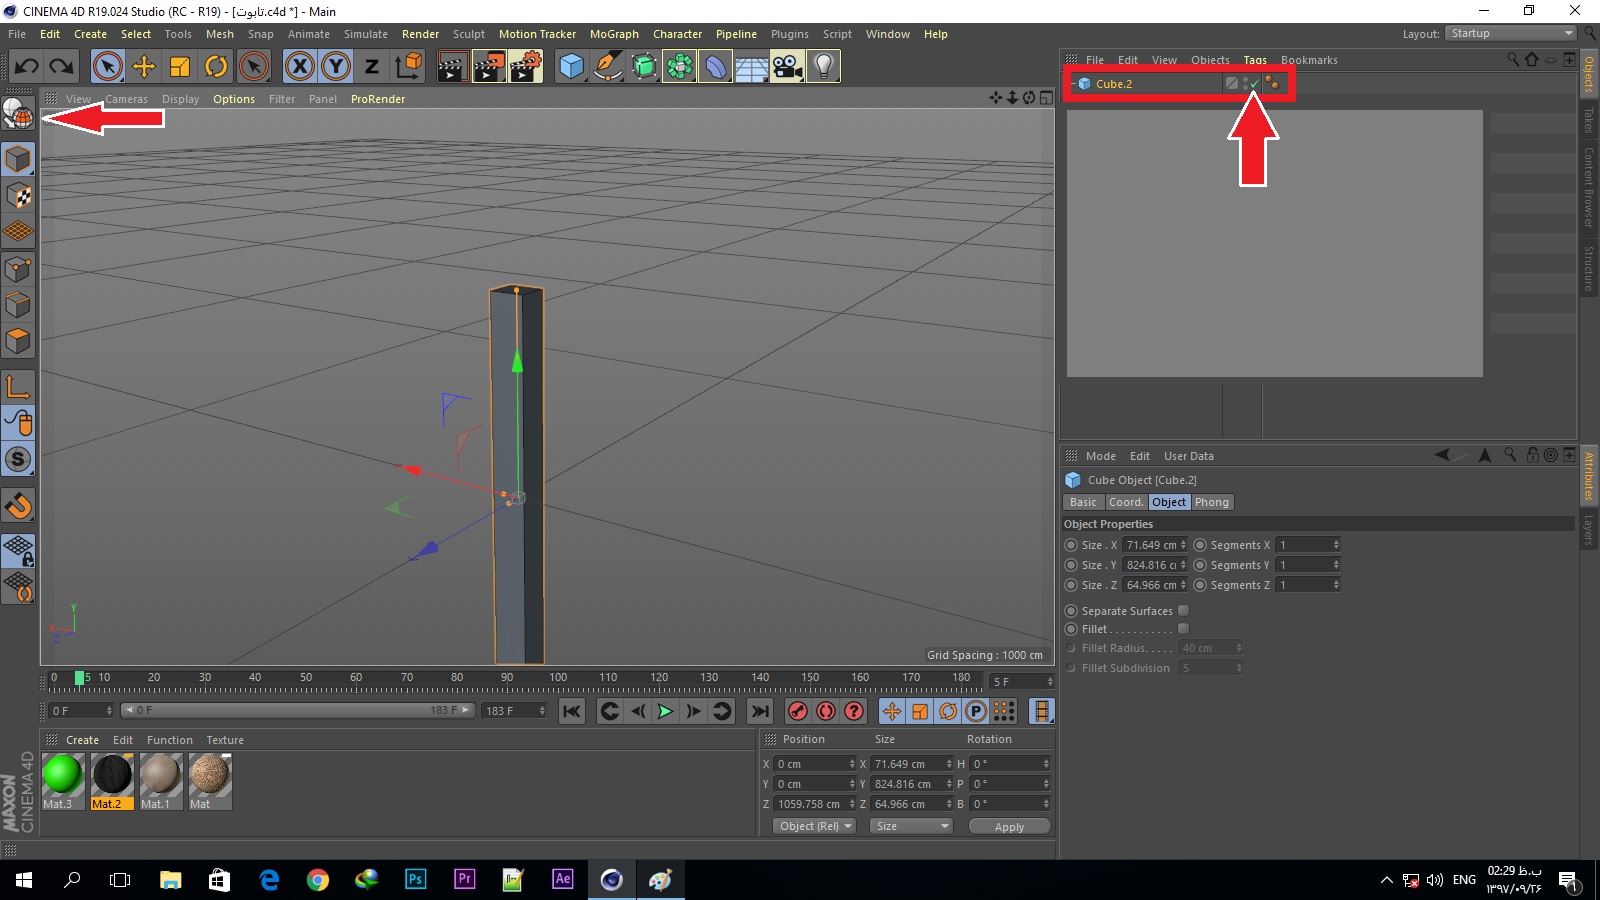Image resolution: width=1600 pixels, height=900 pixels.
Task: Open the Object (Rel) dropdown
Action: [x=814, y=826]
